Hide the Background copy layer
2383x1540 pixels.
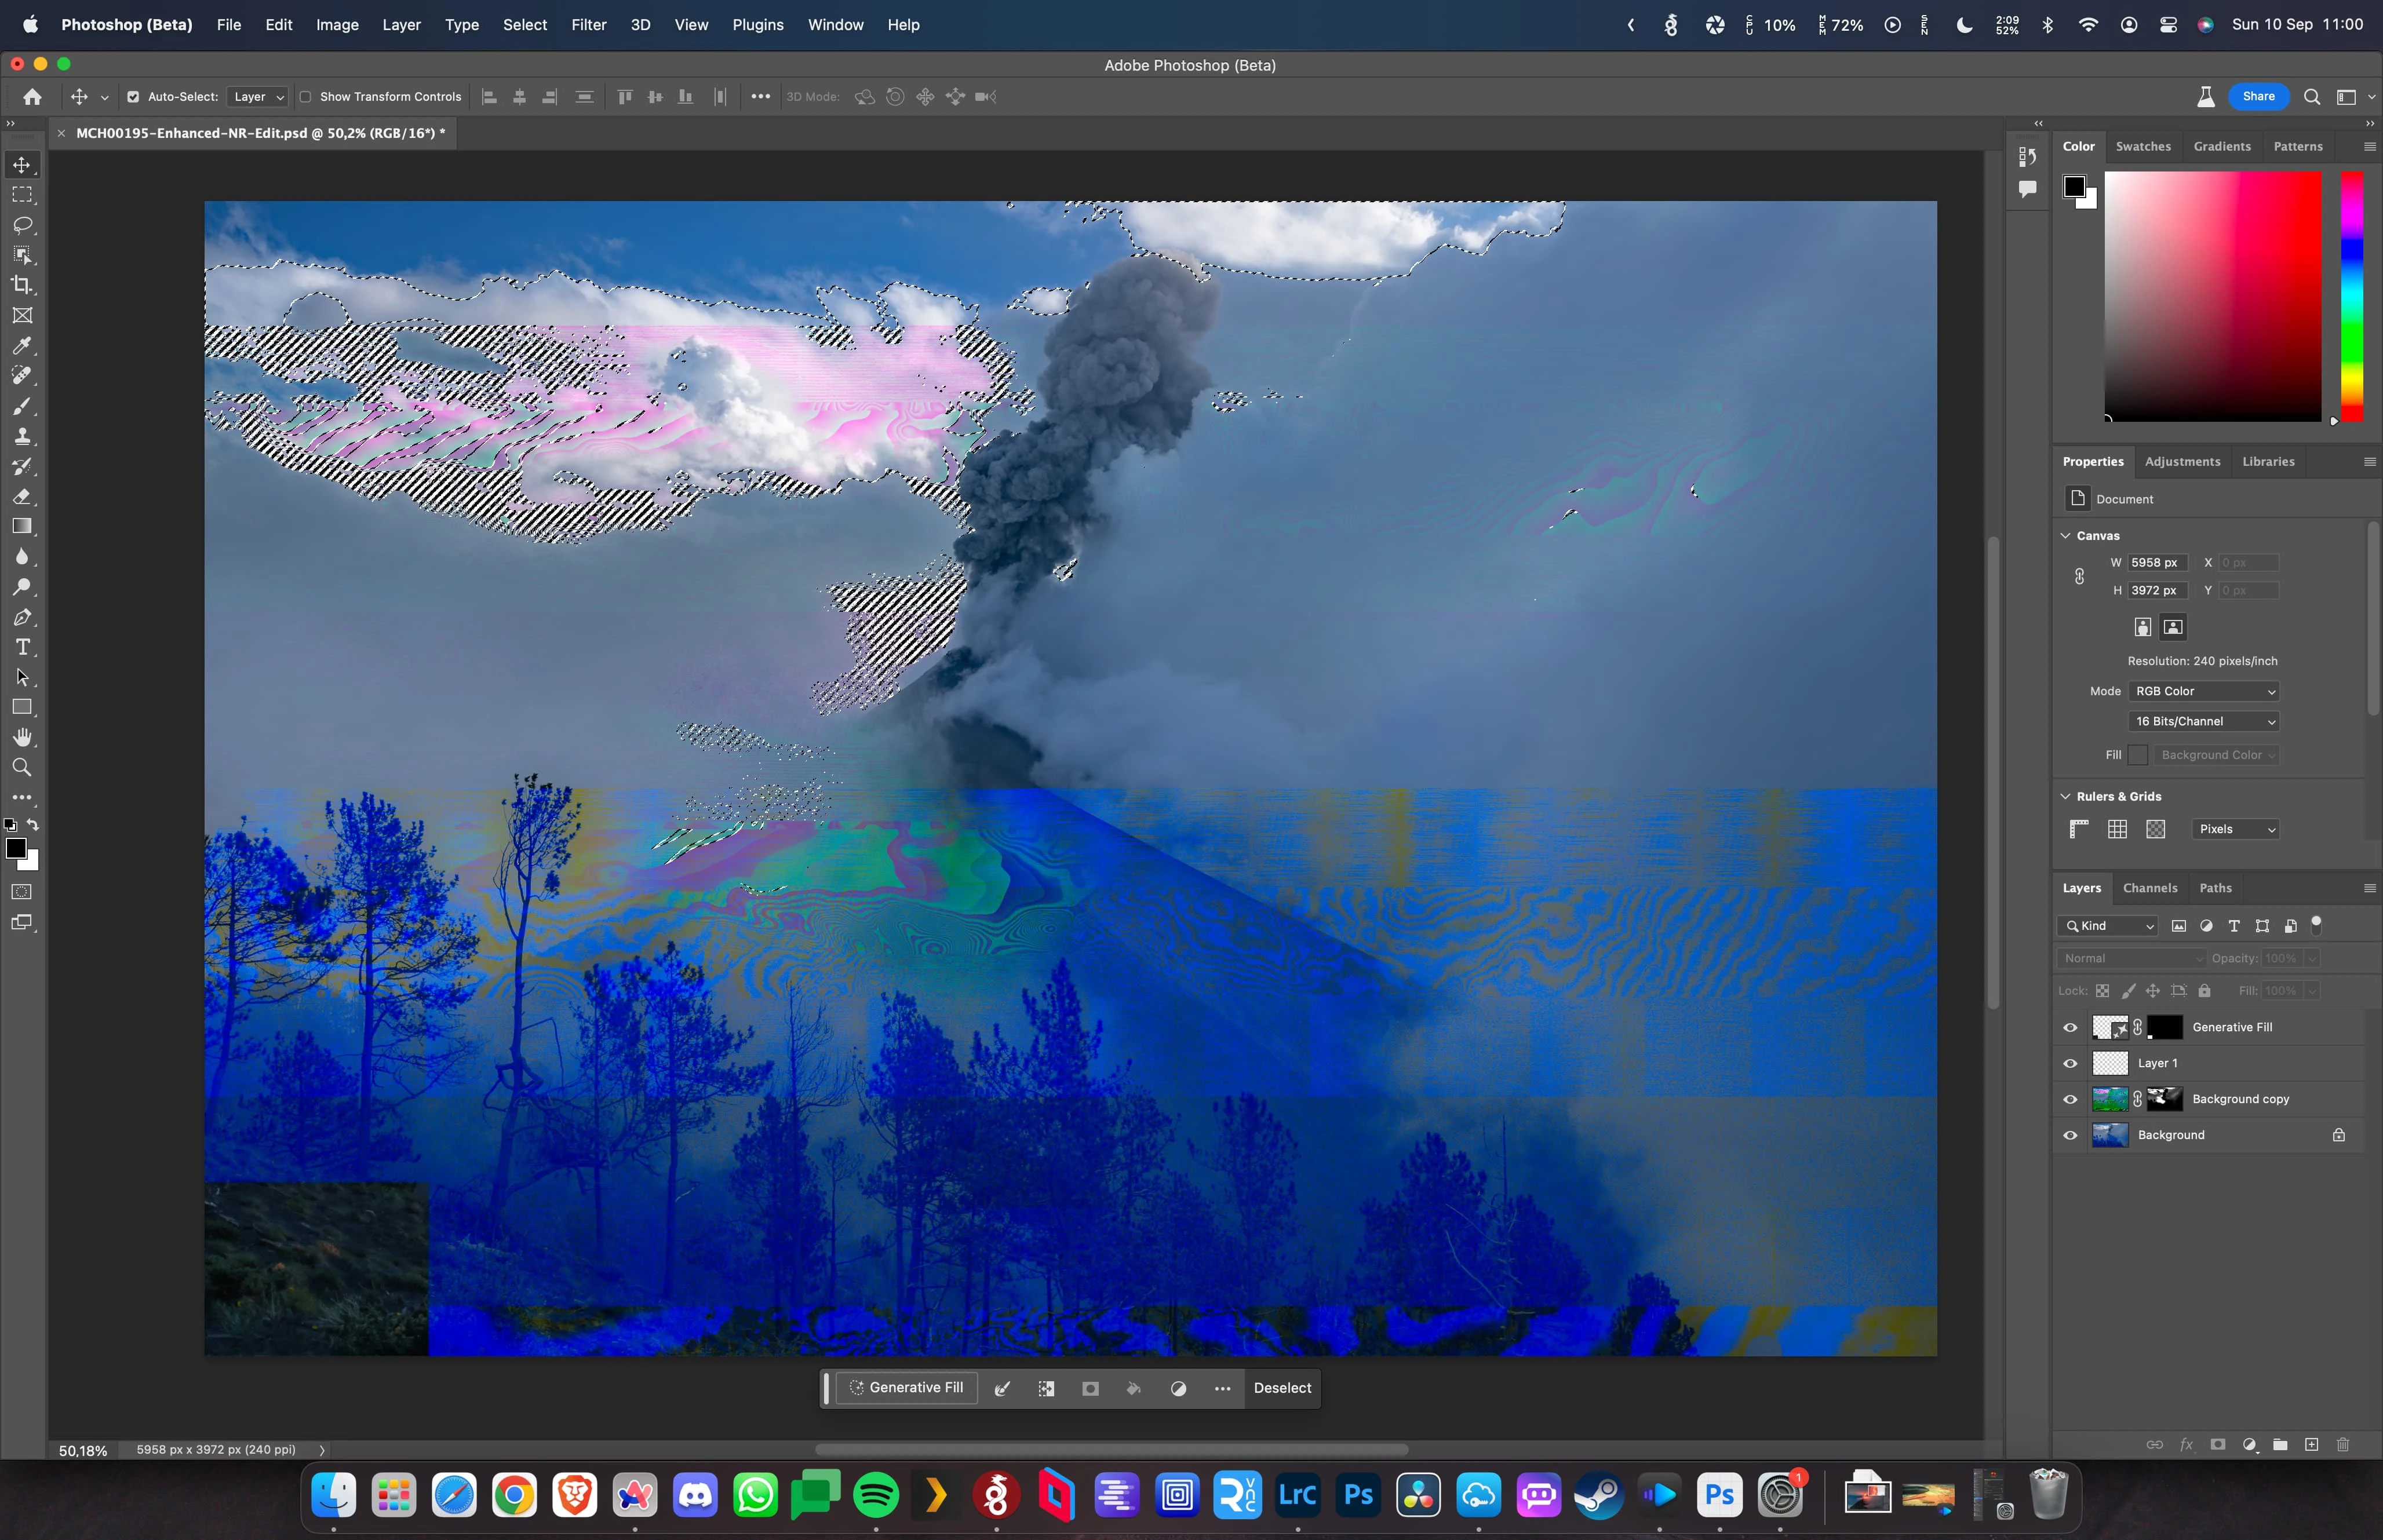[x=2070, y=1099]
